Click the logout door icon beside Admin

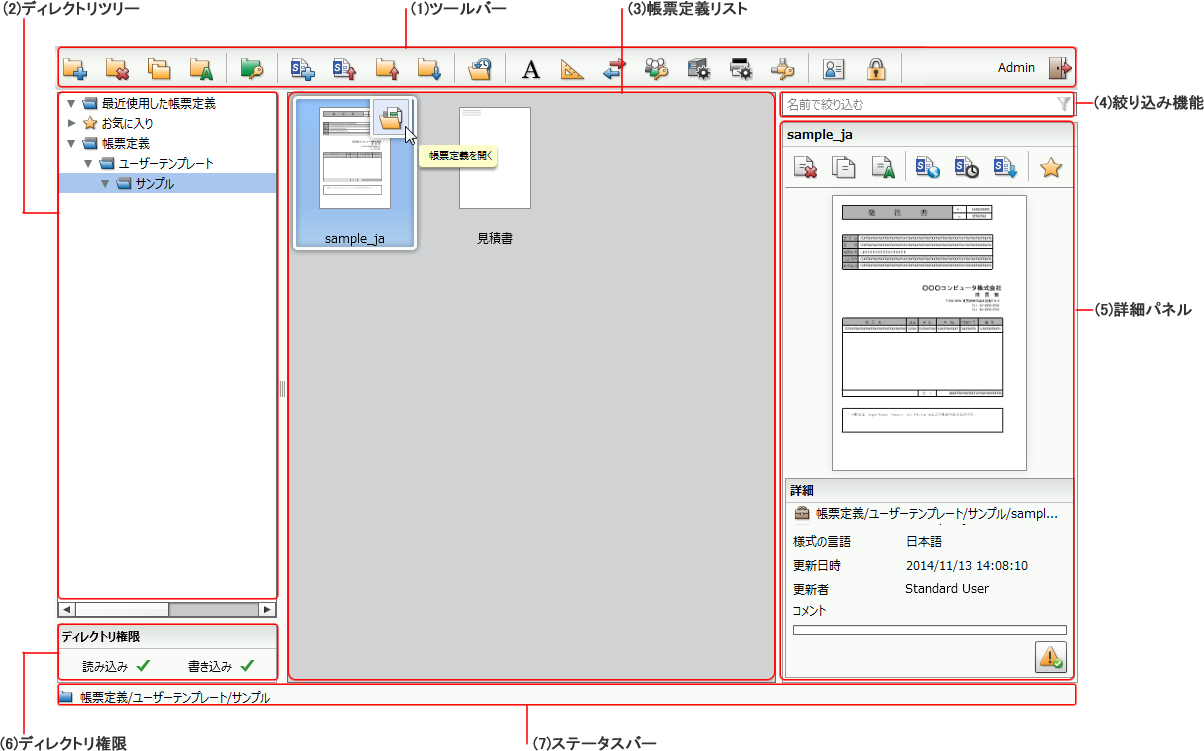coord(1060,68)
